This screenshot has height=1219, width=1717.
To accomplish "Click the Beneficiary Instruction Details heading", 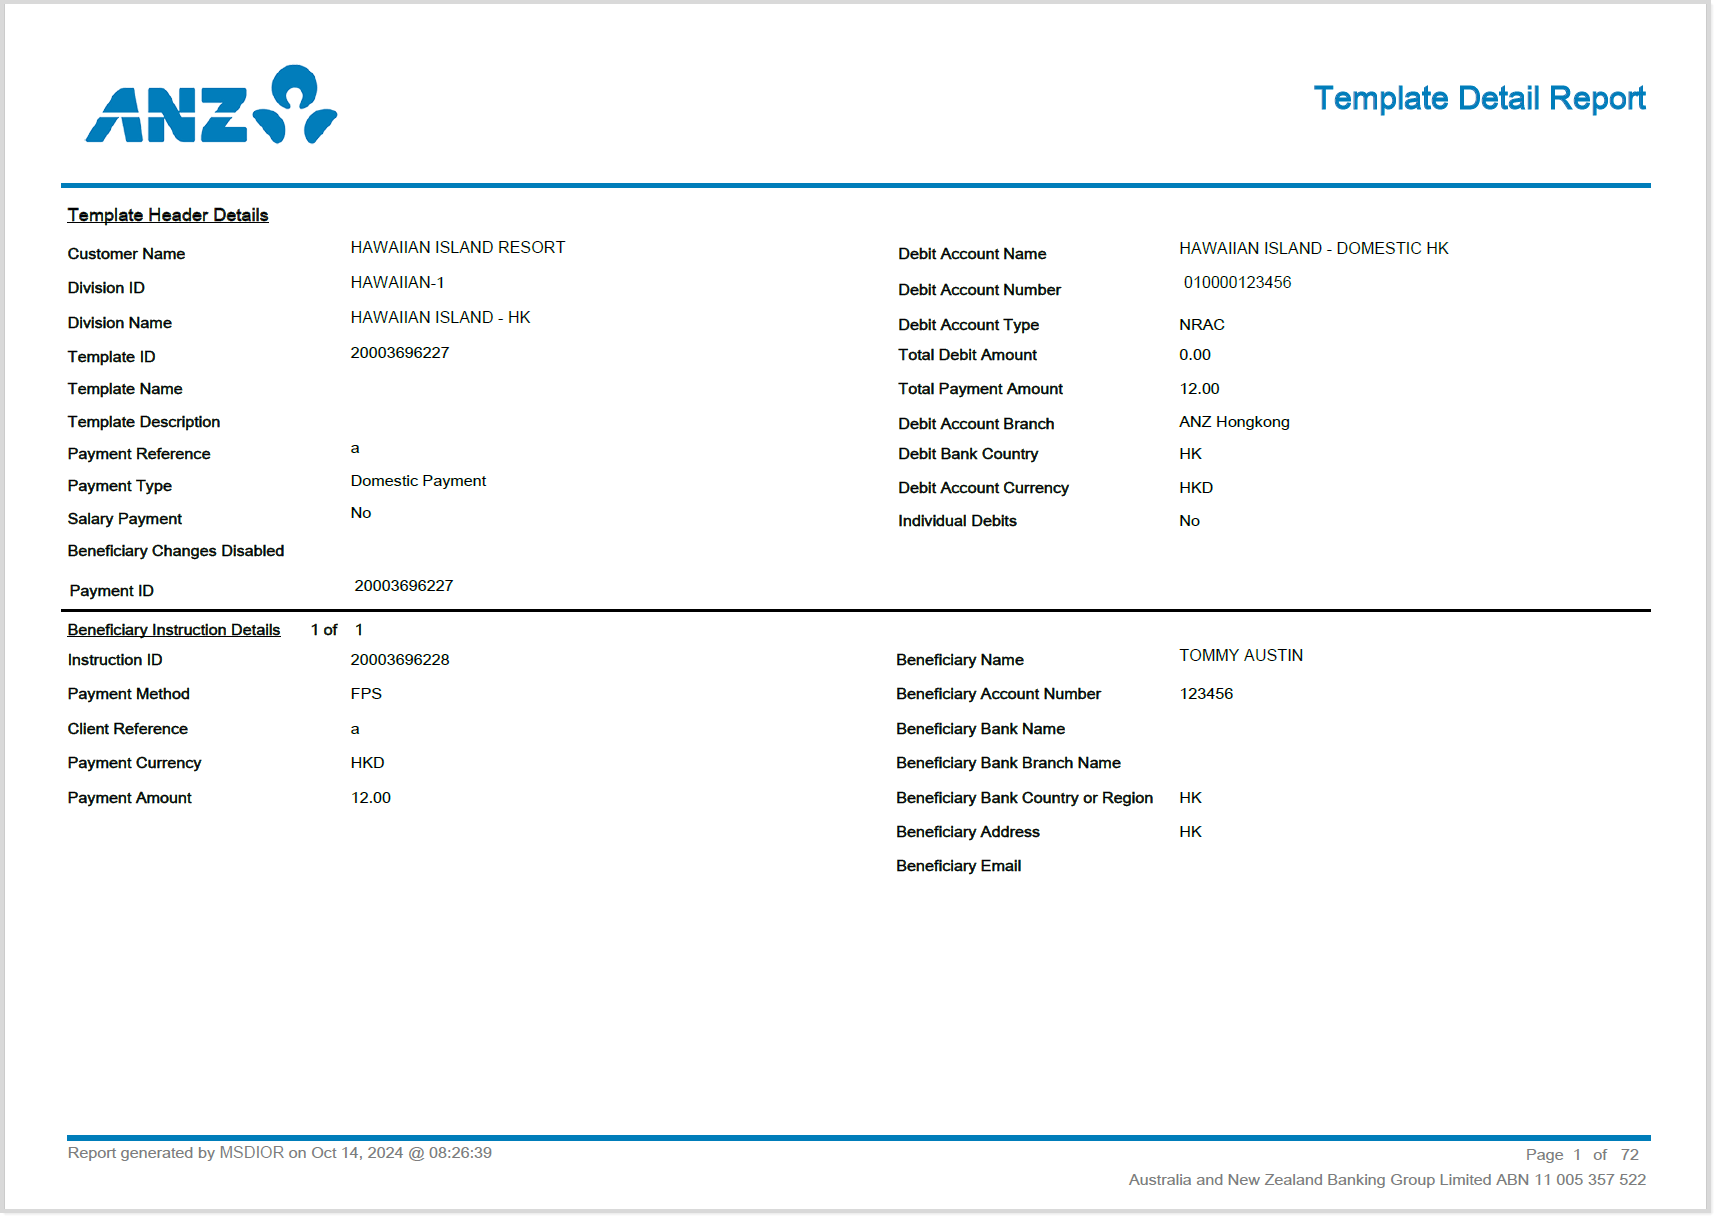I will (173, 630).
